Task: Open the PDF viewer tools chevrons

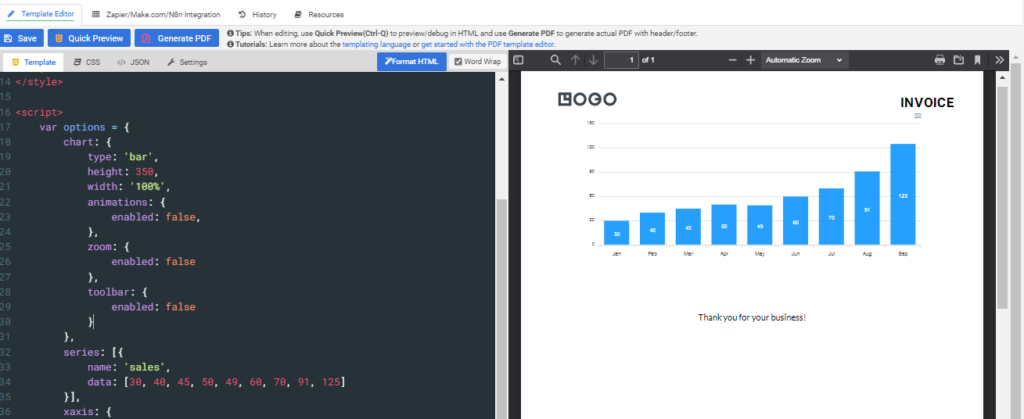Action: click(x=999, y=60)
